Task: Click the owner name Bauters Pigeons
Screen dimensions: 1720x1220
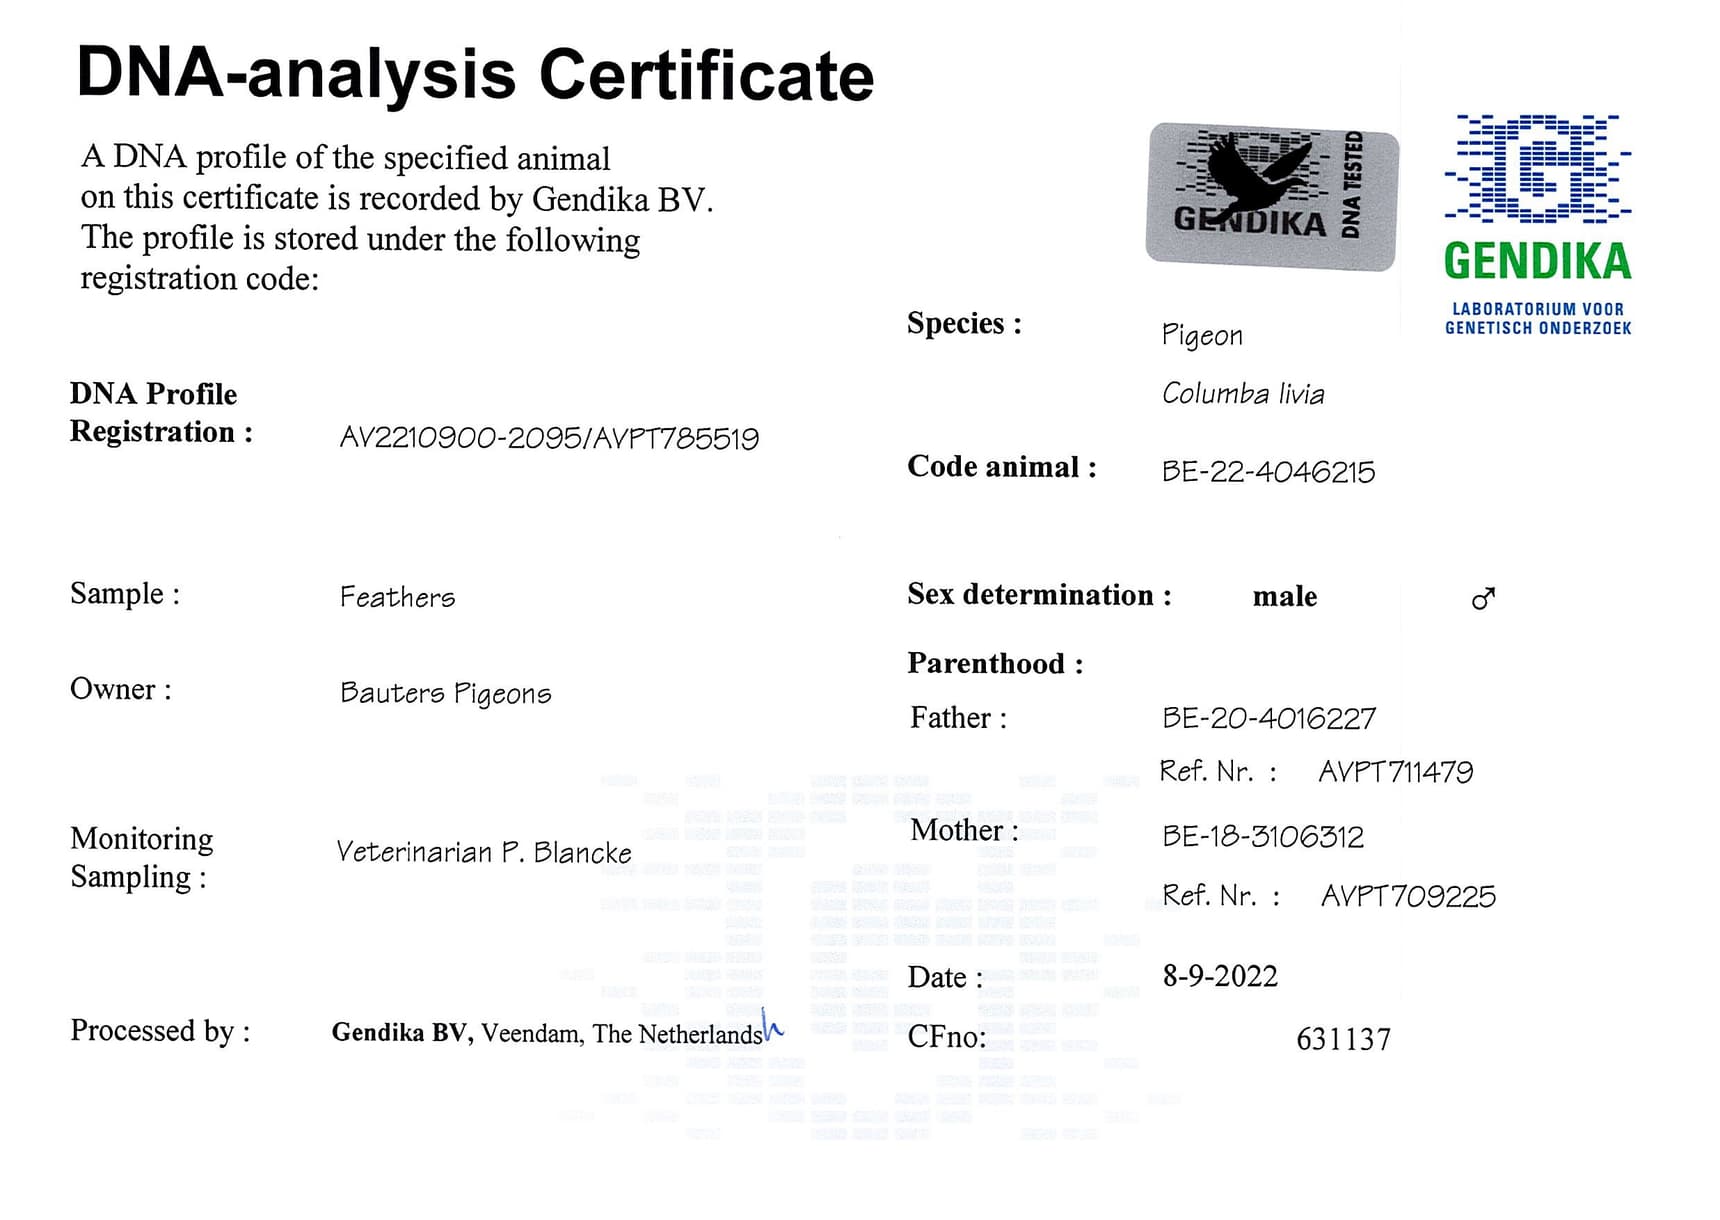Action: click(445, 693)
